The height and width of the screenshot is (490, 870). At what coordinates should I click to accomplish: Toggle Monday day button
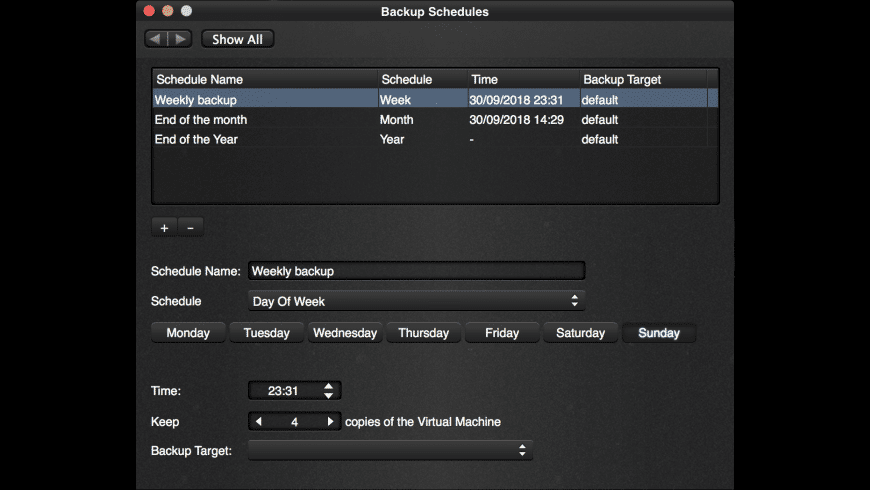(188, 333)
